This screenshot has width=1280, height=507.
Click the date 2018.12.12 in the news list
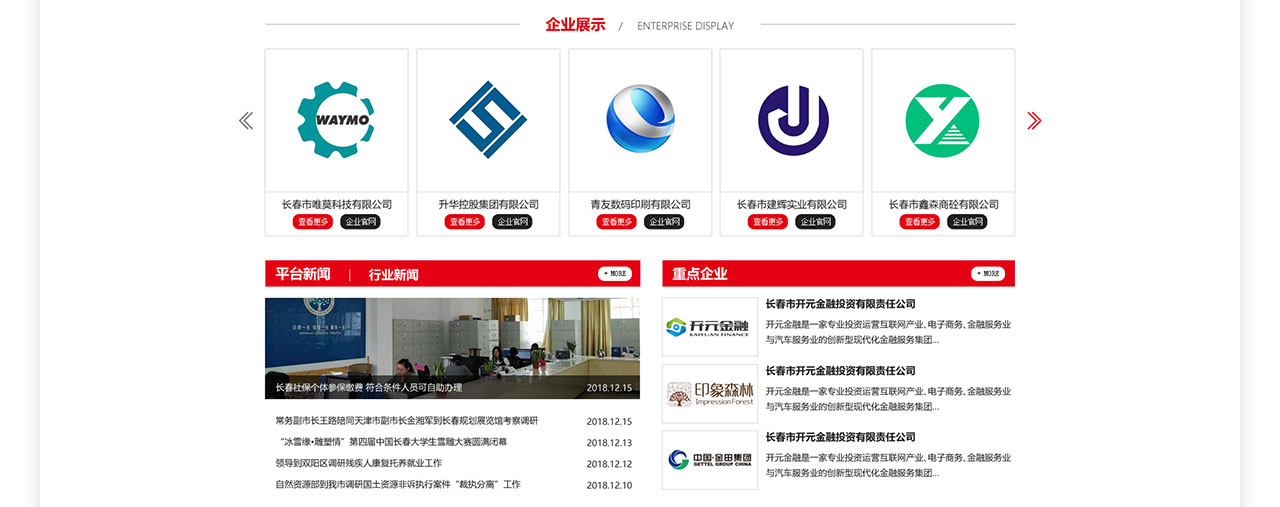coord(609,464)
